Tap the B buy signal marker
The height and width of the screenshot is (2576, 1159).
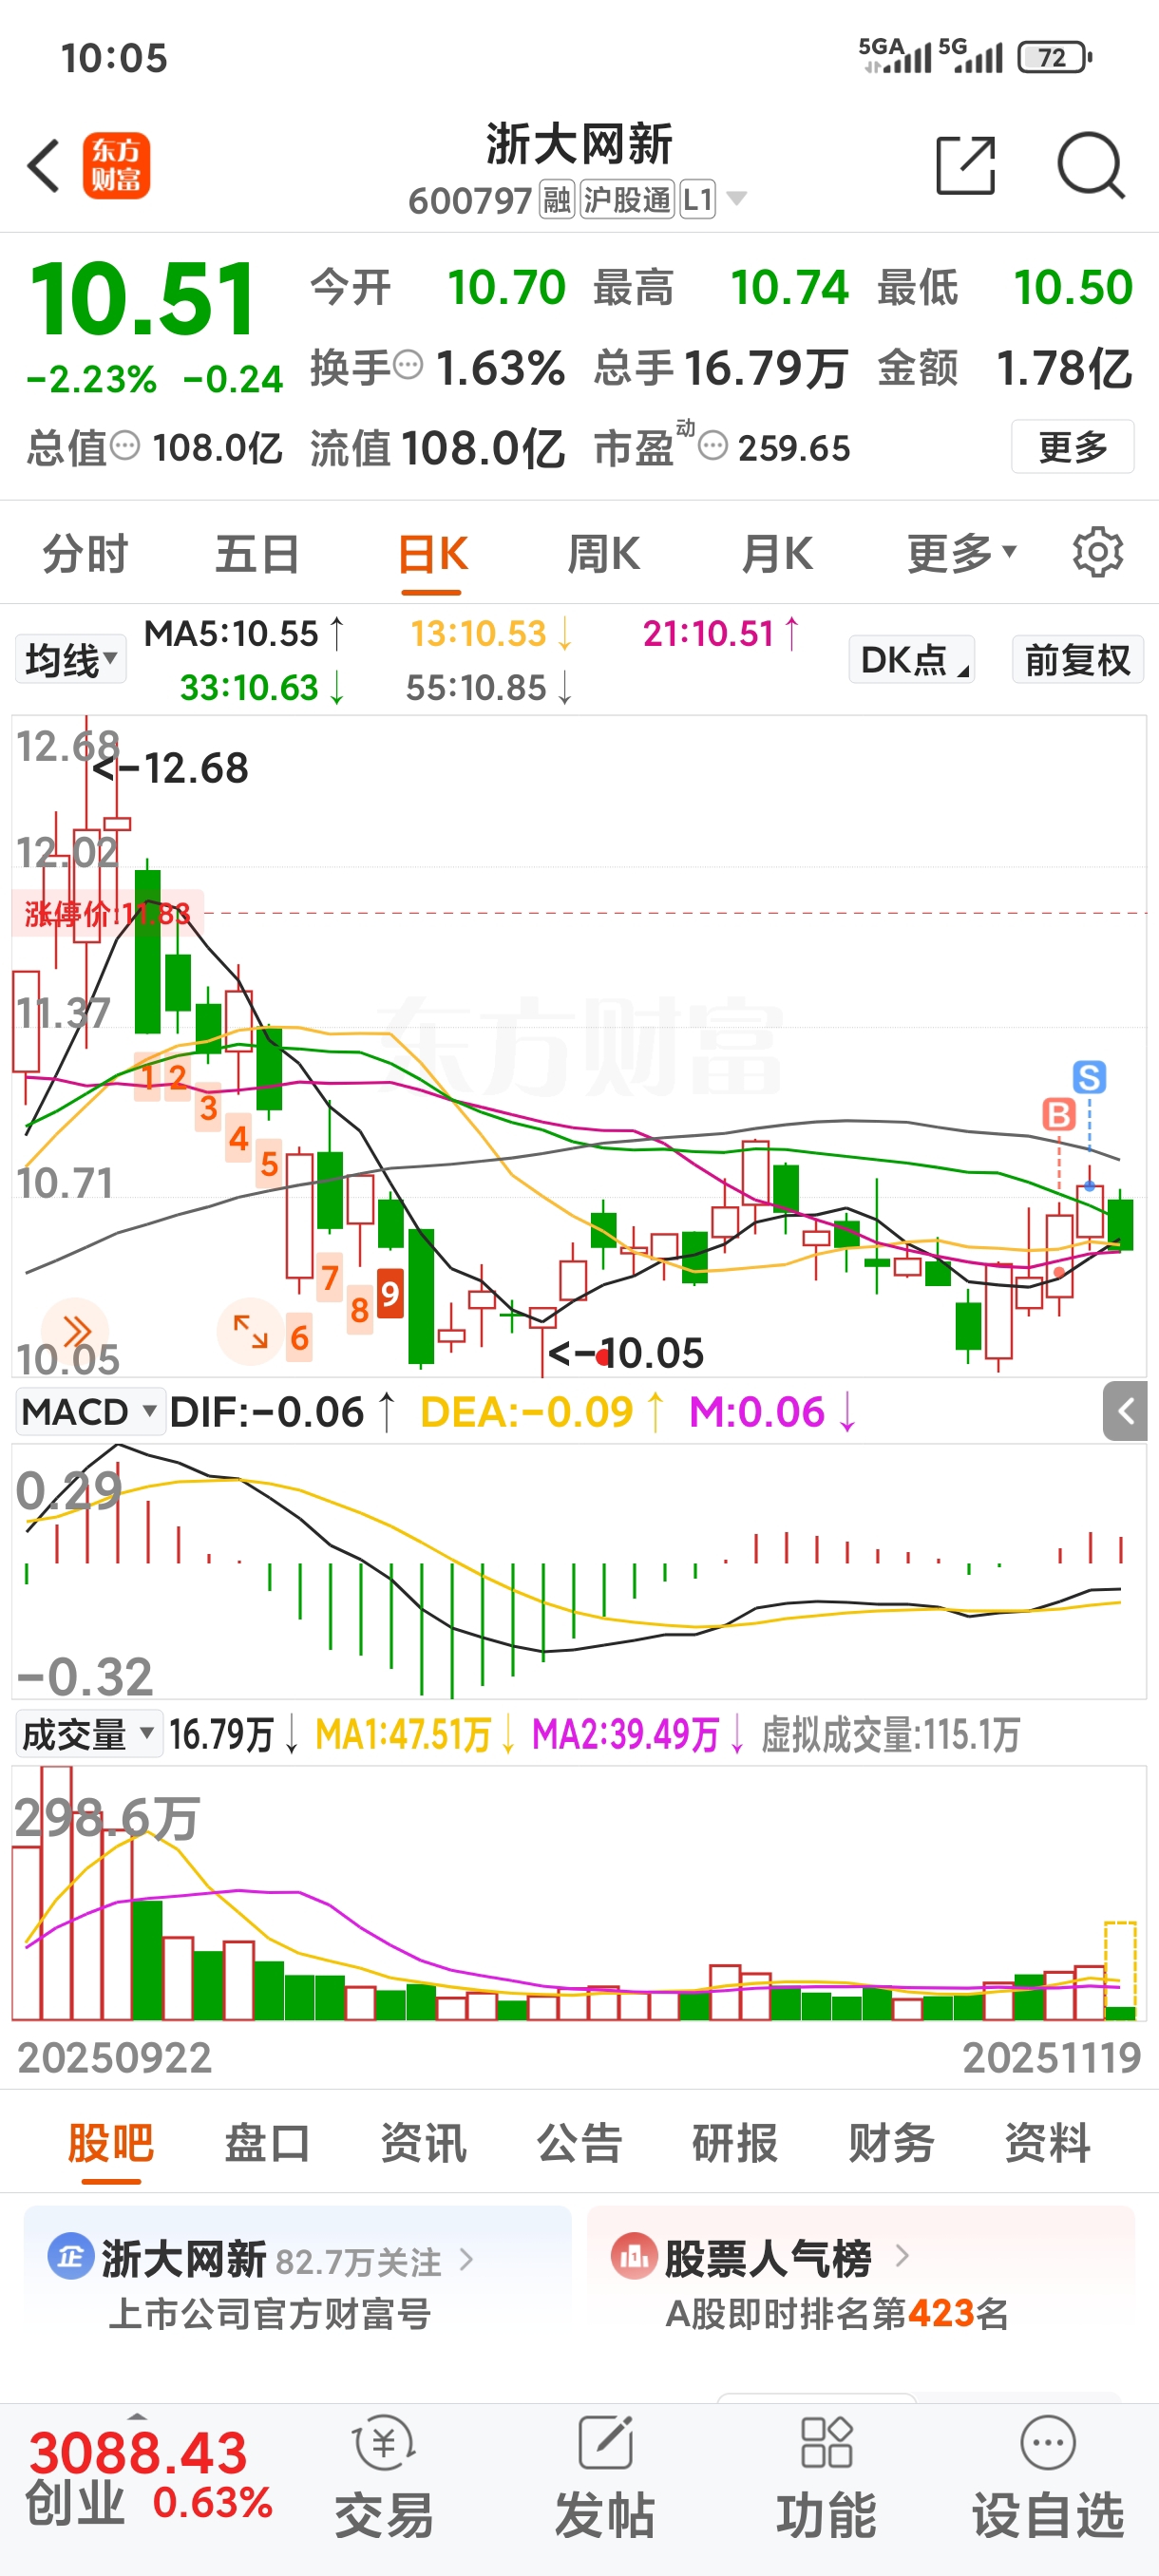click(1059, 1114)
